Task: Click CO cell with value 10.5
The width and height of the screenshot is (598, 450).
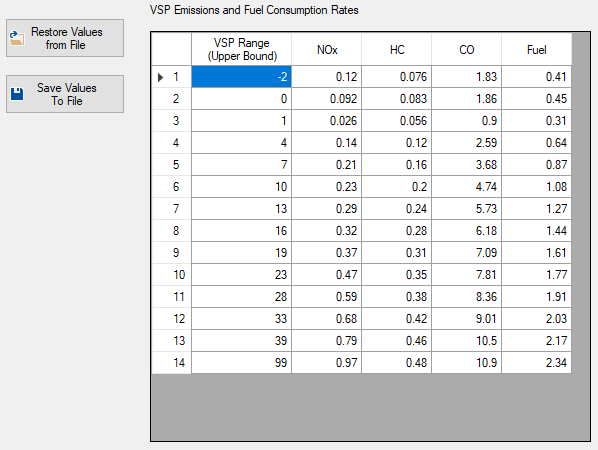Action: coord(466,341)
